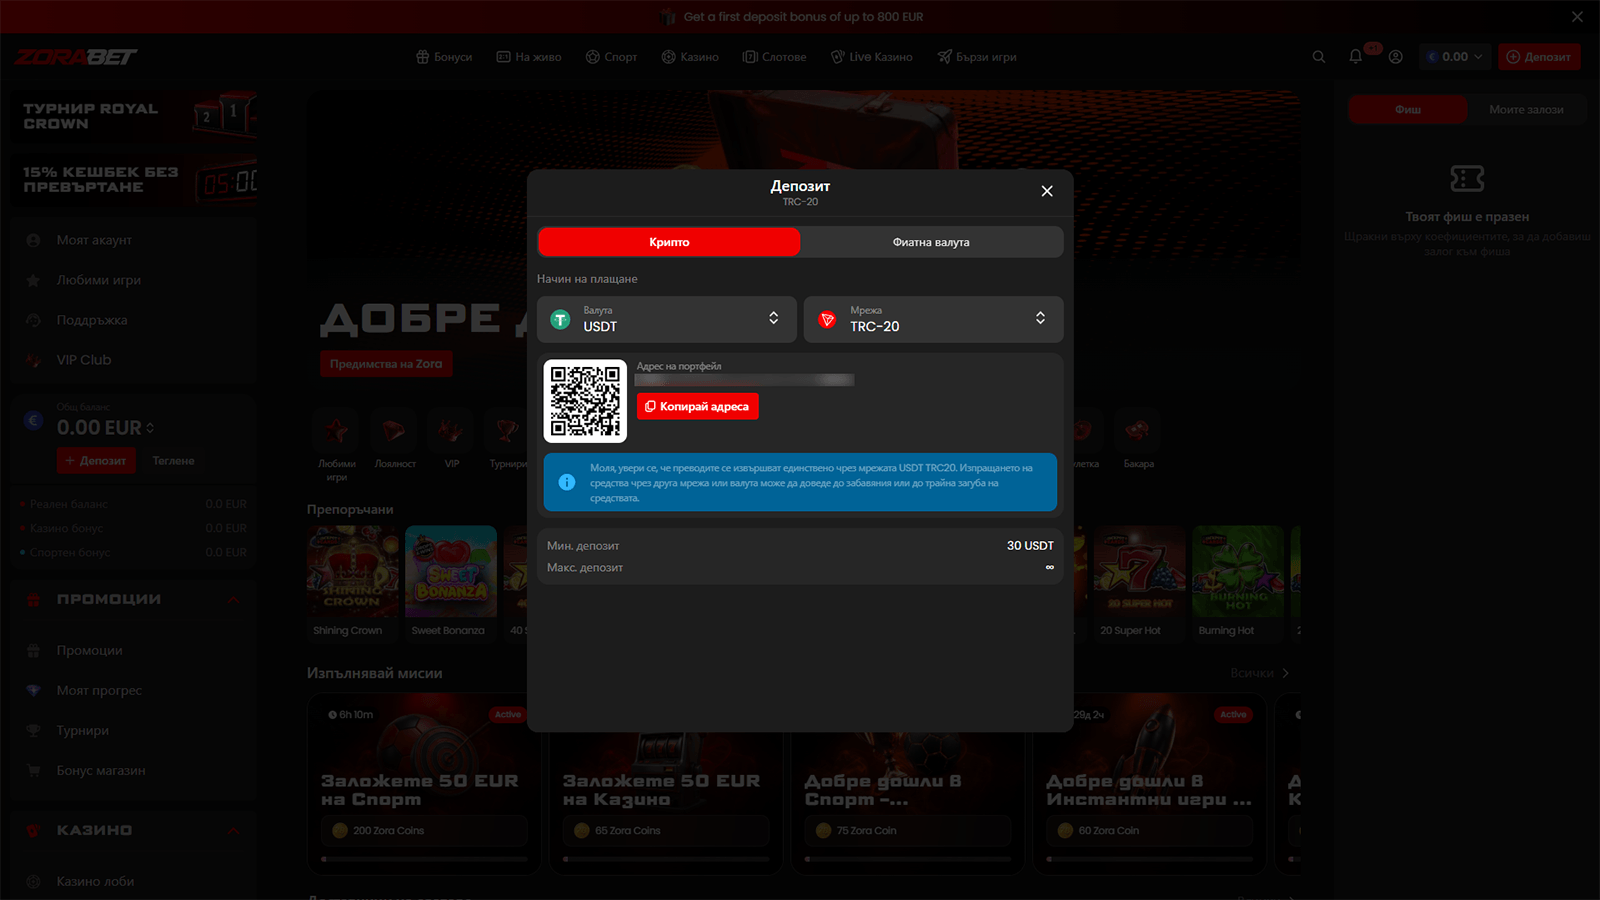Click the sidebar Депозит button
Screen dimensions: 1600x900
[x=96, y=461]
